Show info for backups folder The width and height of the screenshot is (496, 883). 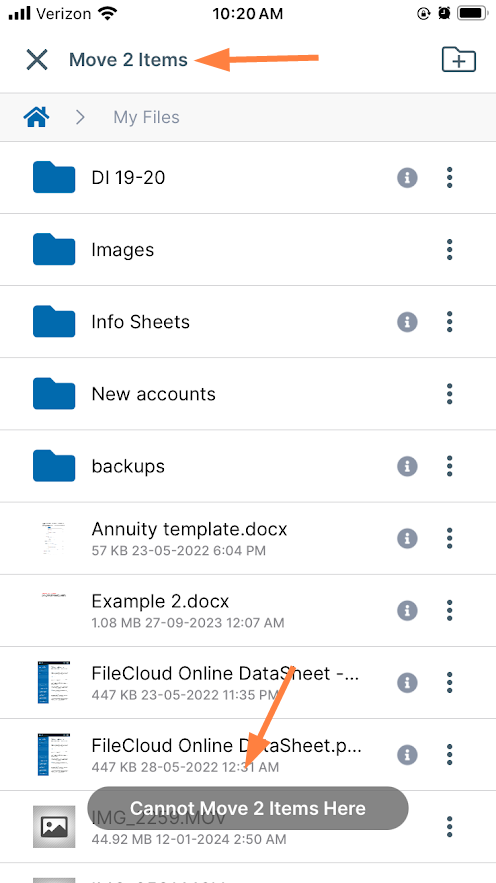[x=407, y=466]
